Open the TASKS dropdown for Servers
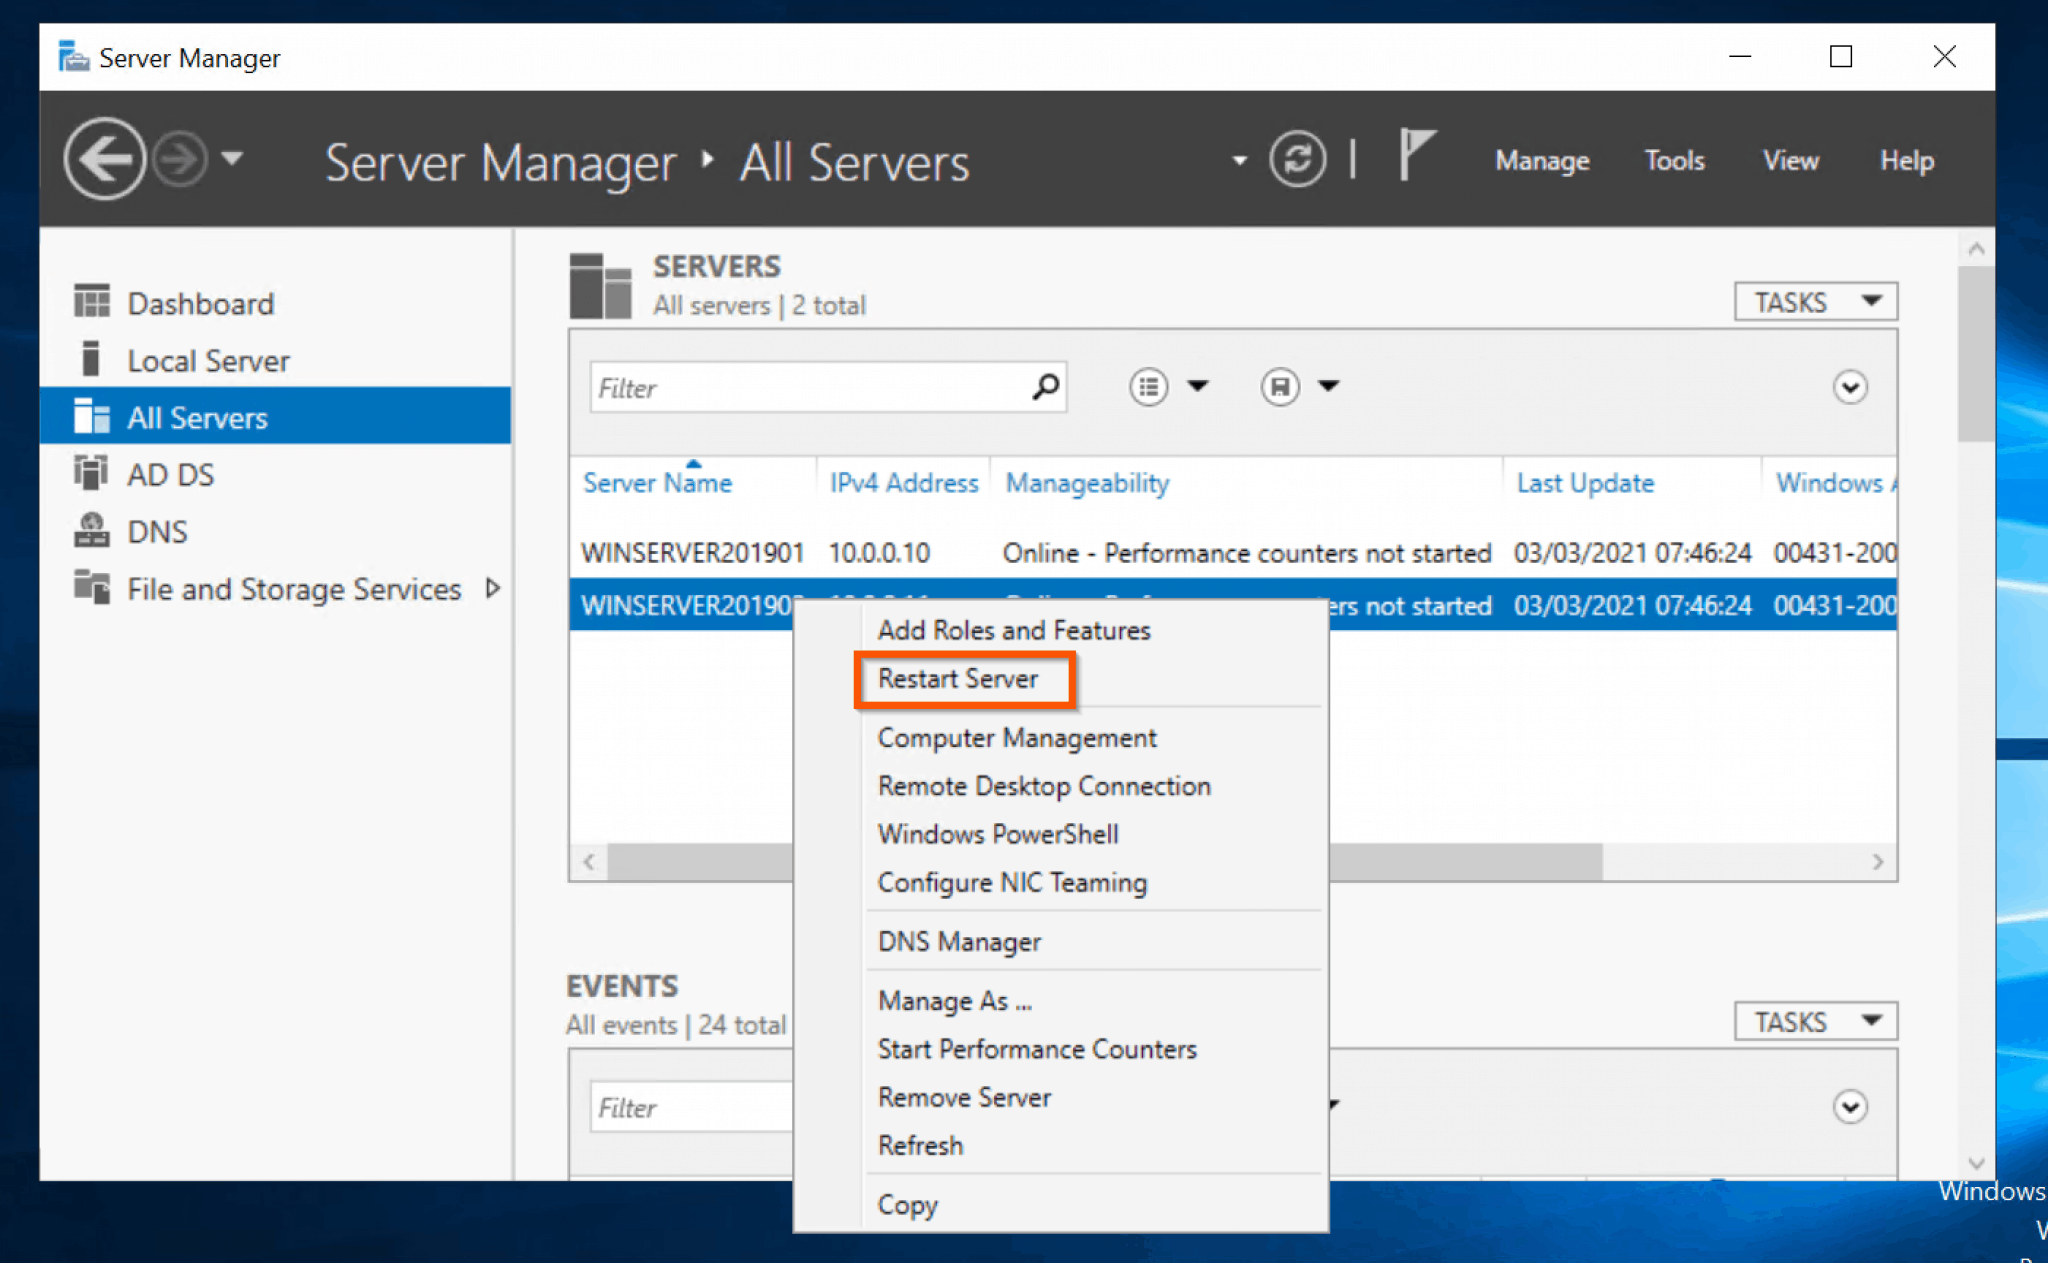 1814,301
